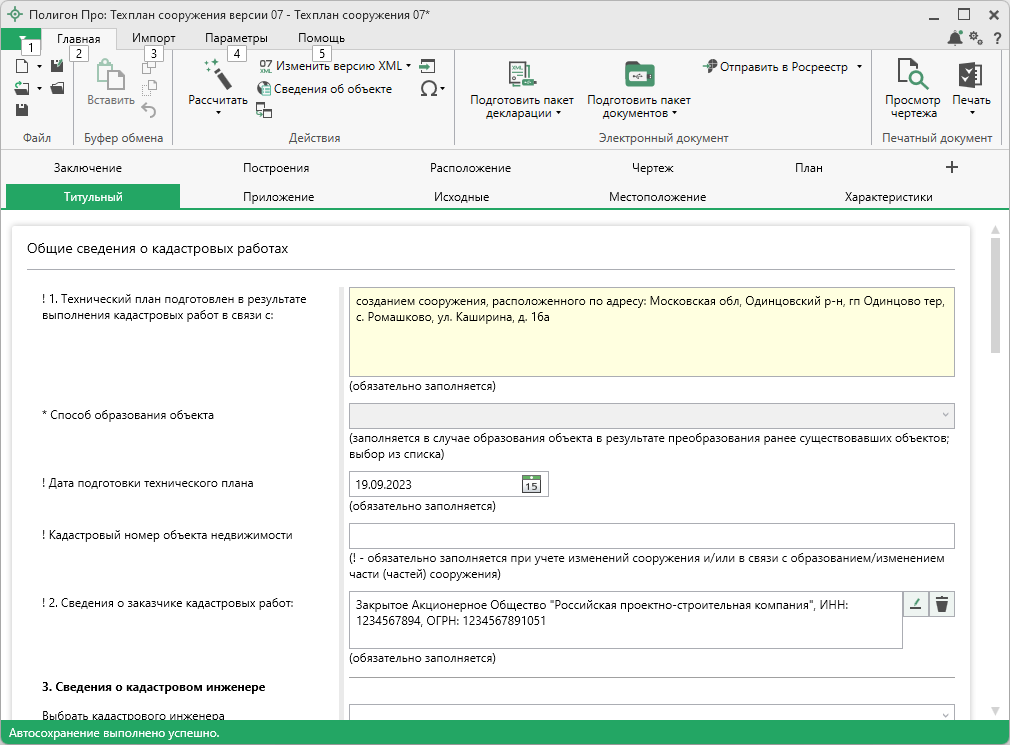Click the Печать icon

(970, 75)
